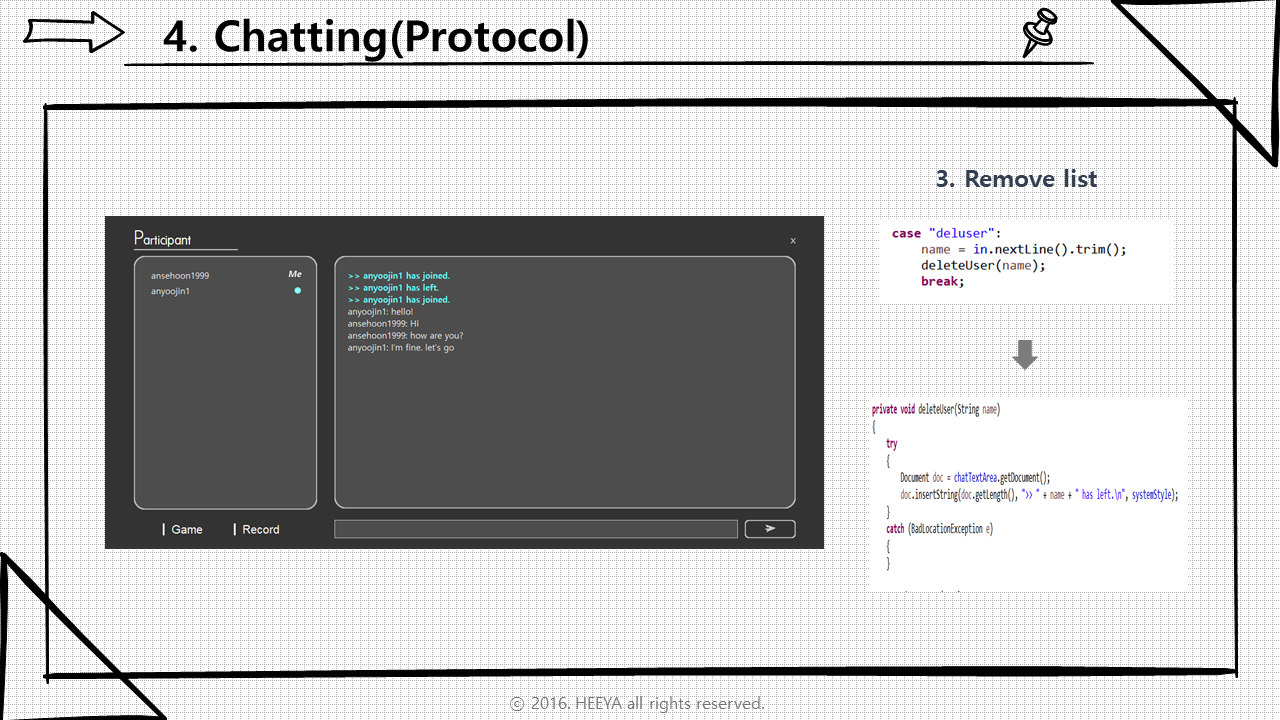
Task: Open the Record option
Action: [x=257, y=530]
